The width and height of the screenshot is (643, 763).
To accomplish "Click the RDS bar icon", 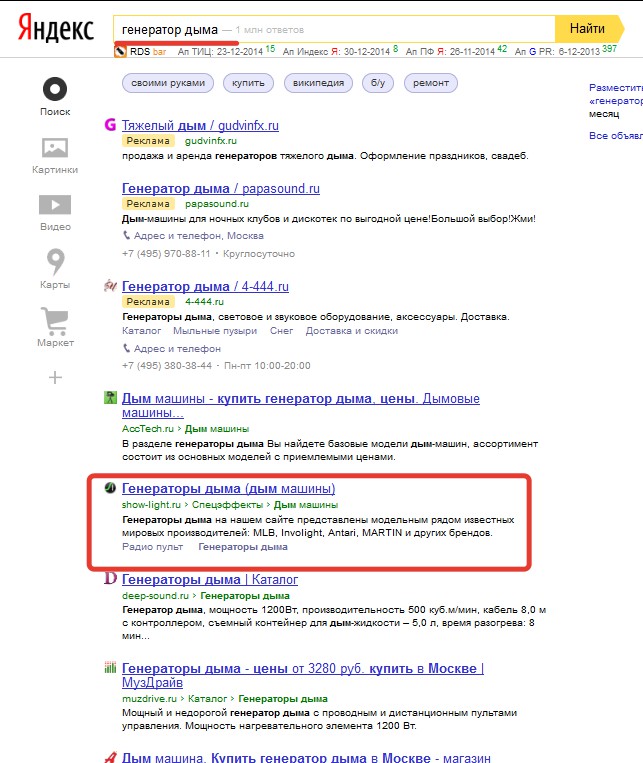I will tap(120, 51).
